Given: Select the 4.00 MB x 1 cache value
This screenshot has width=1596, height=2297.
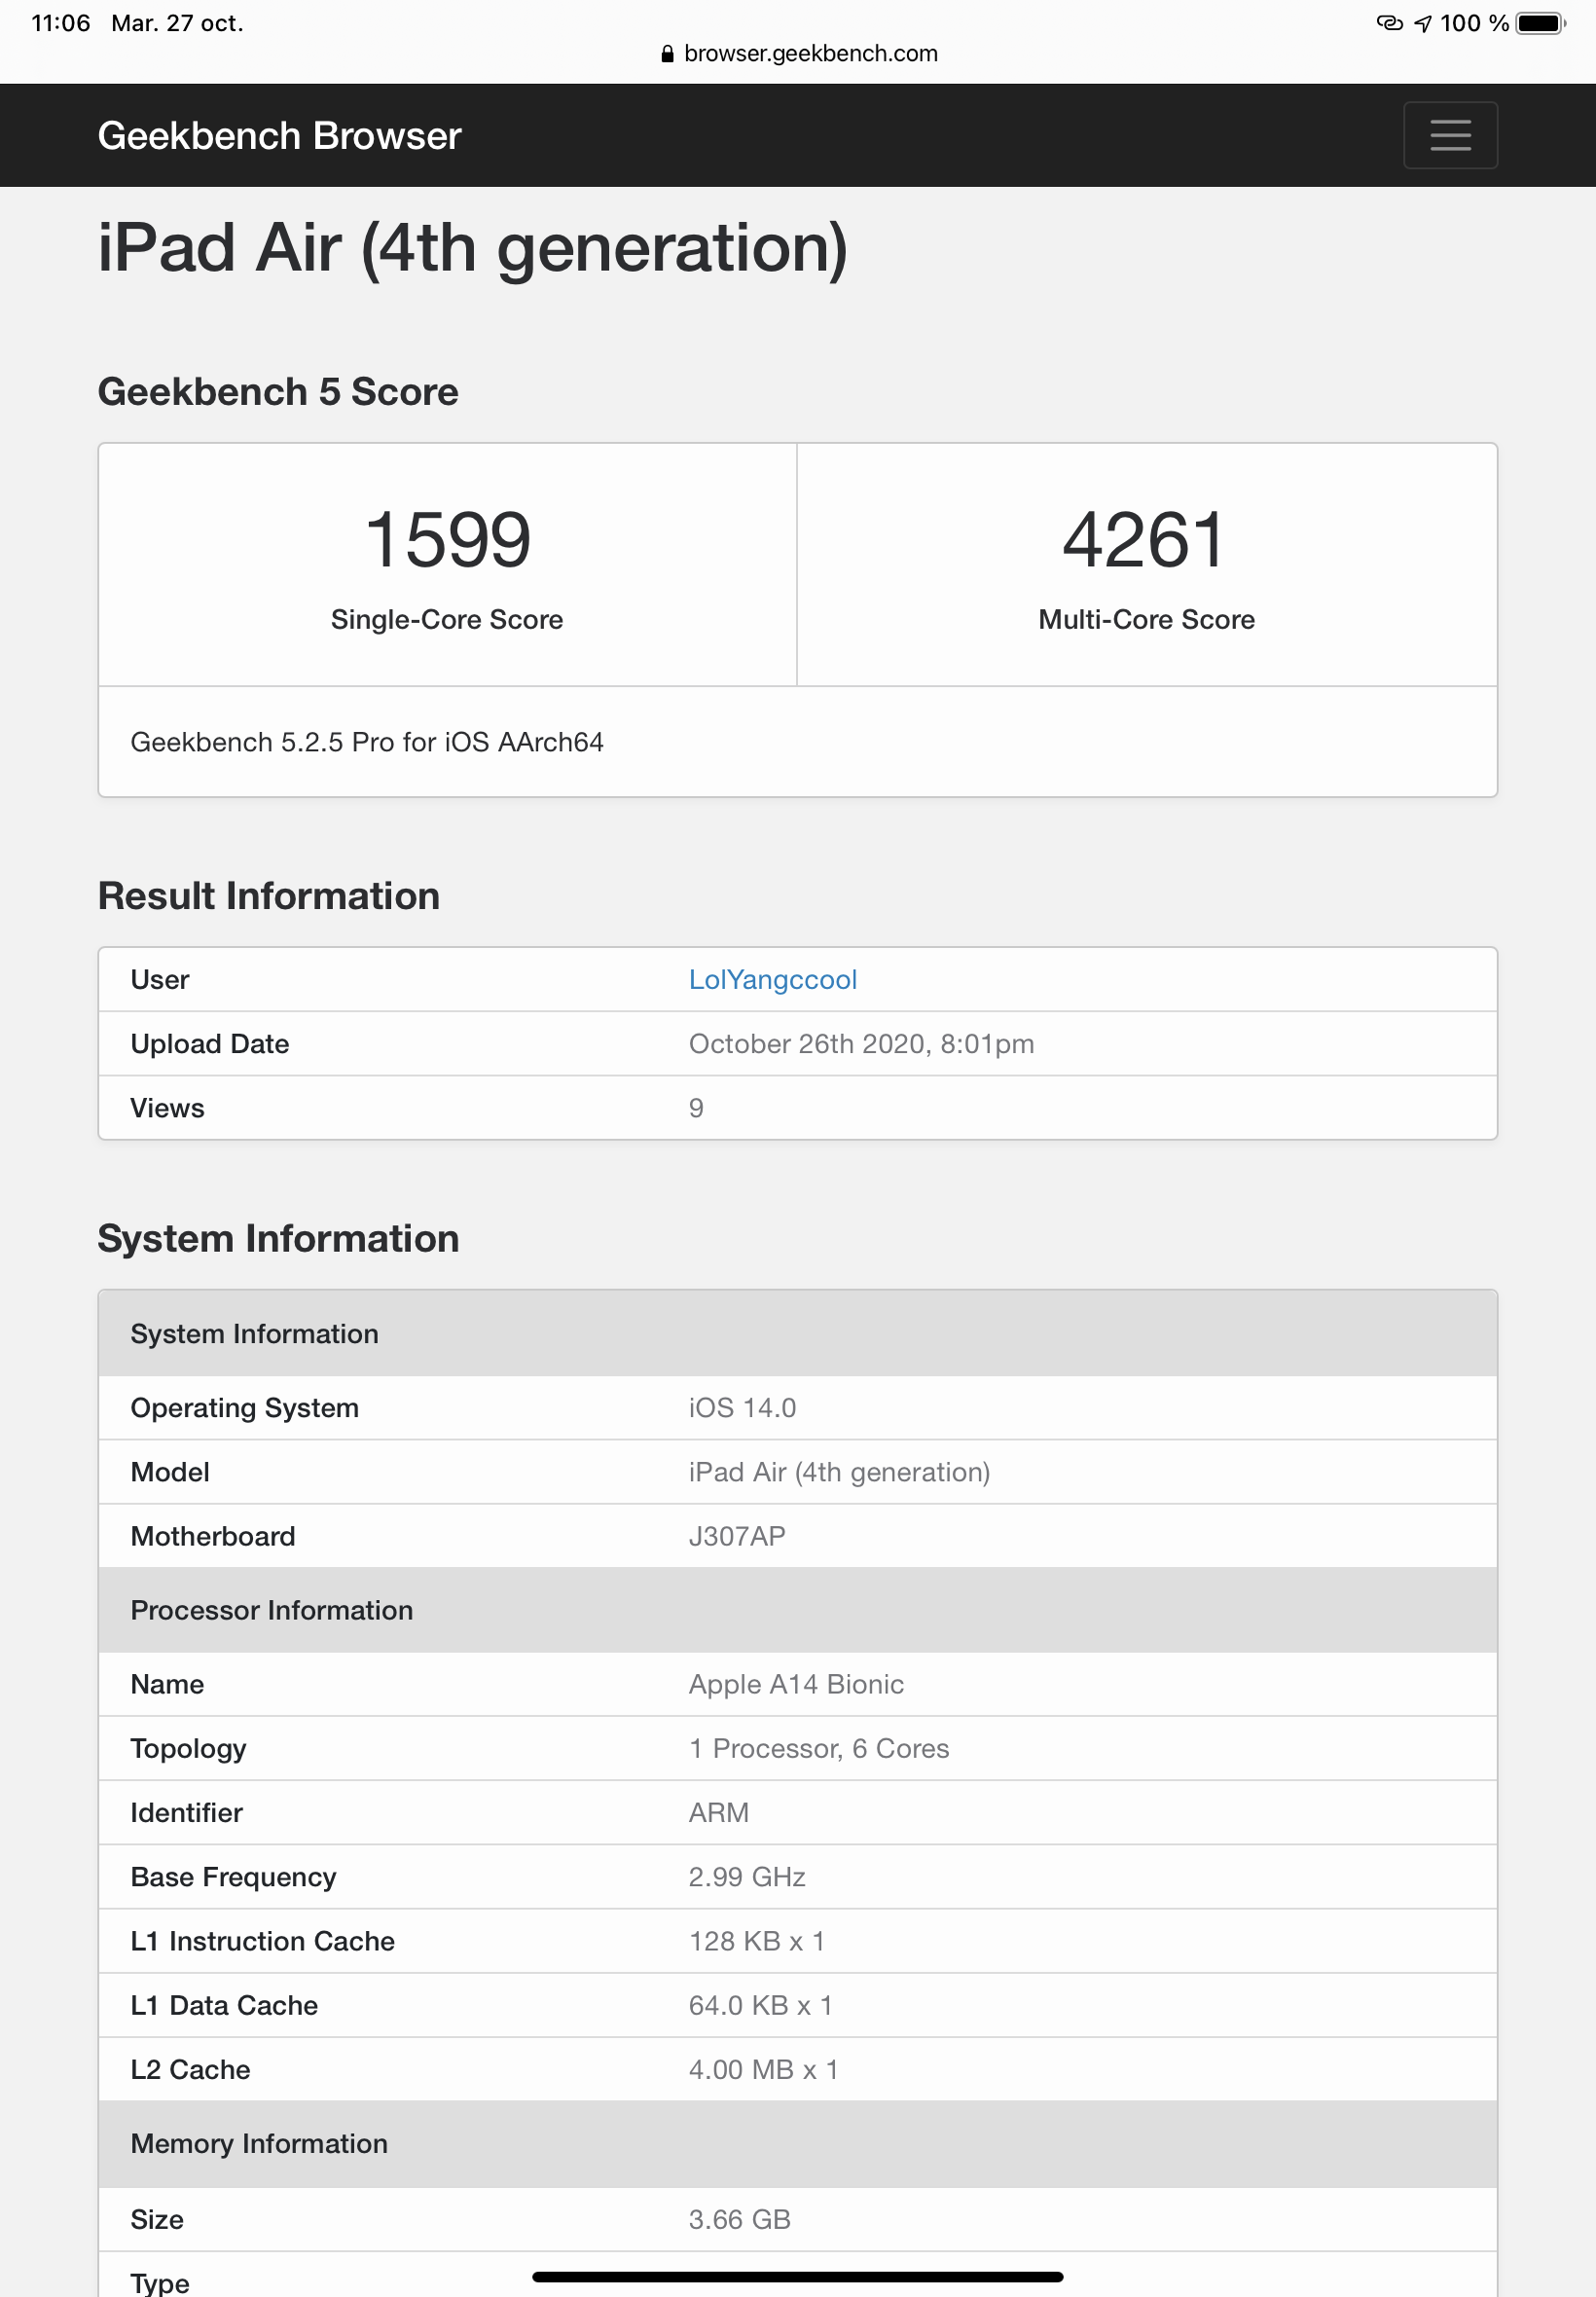Looking at the screenshot, I should tap(763, 2070).
